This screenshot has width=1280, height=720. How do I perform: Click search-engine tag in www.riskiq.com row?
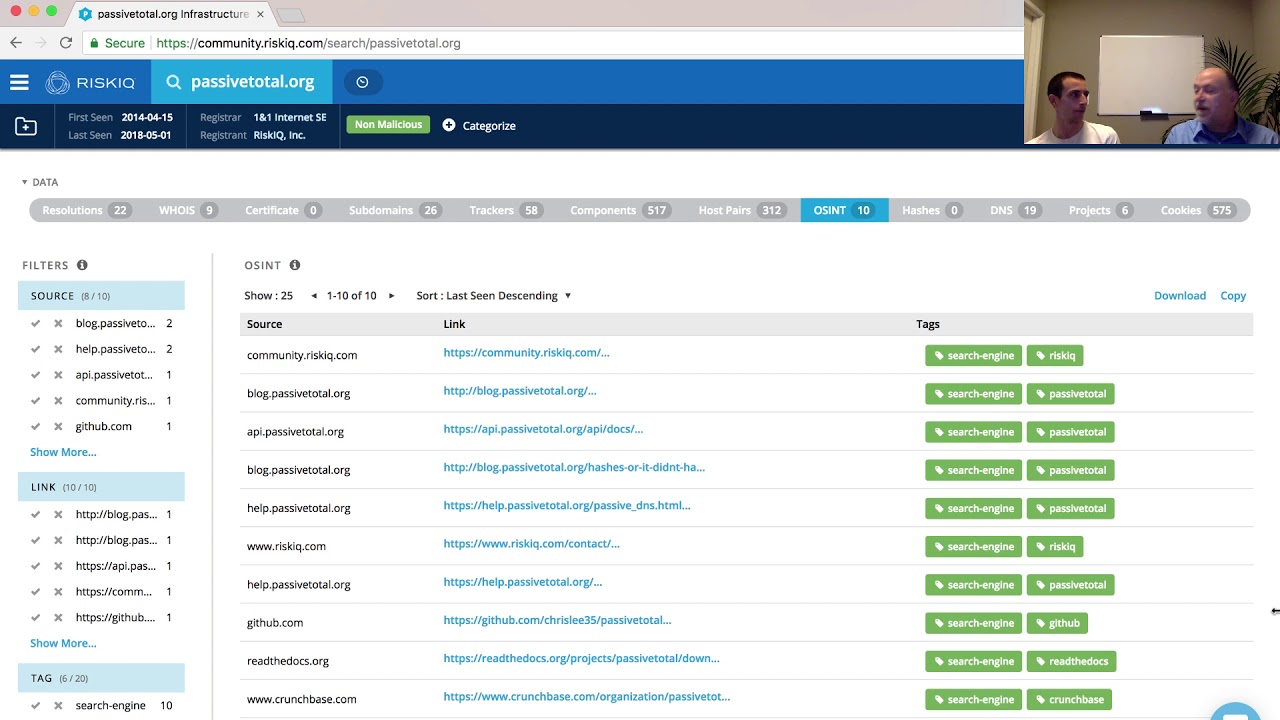tap(973, 546)
